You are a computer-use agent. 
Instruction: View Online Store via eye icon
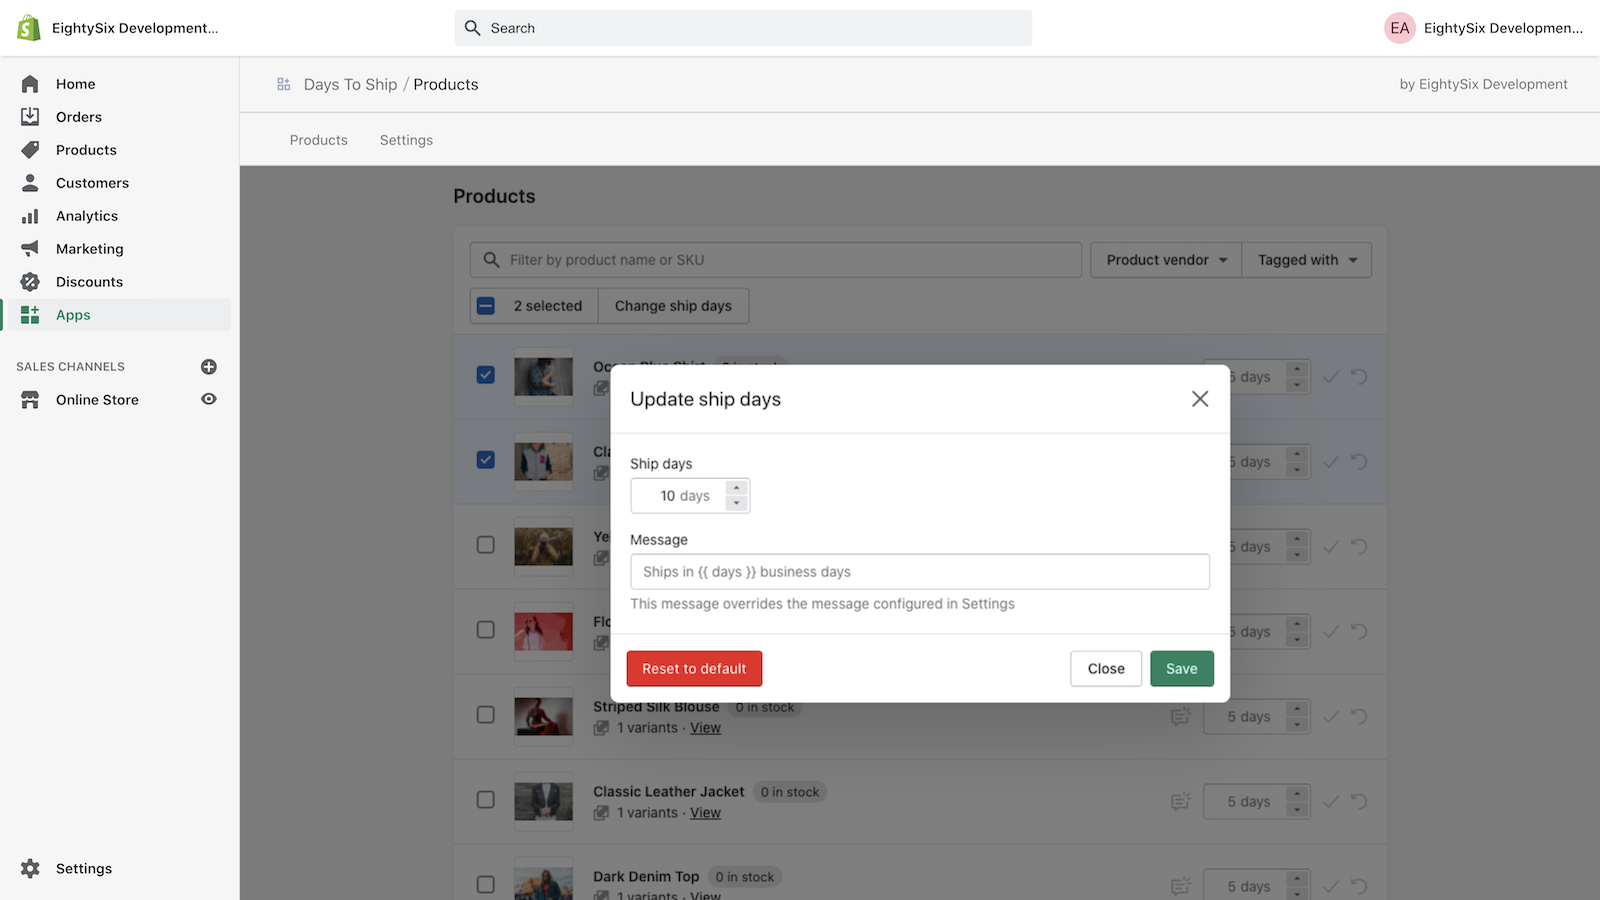click(209, 399)
